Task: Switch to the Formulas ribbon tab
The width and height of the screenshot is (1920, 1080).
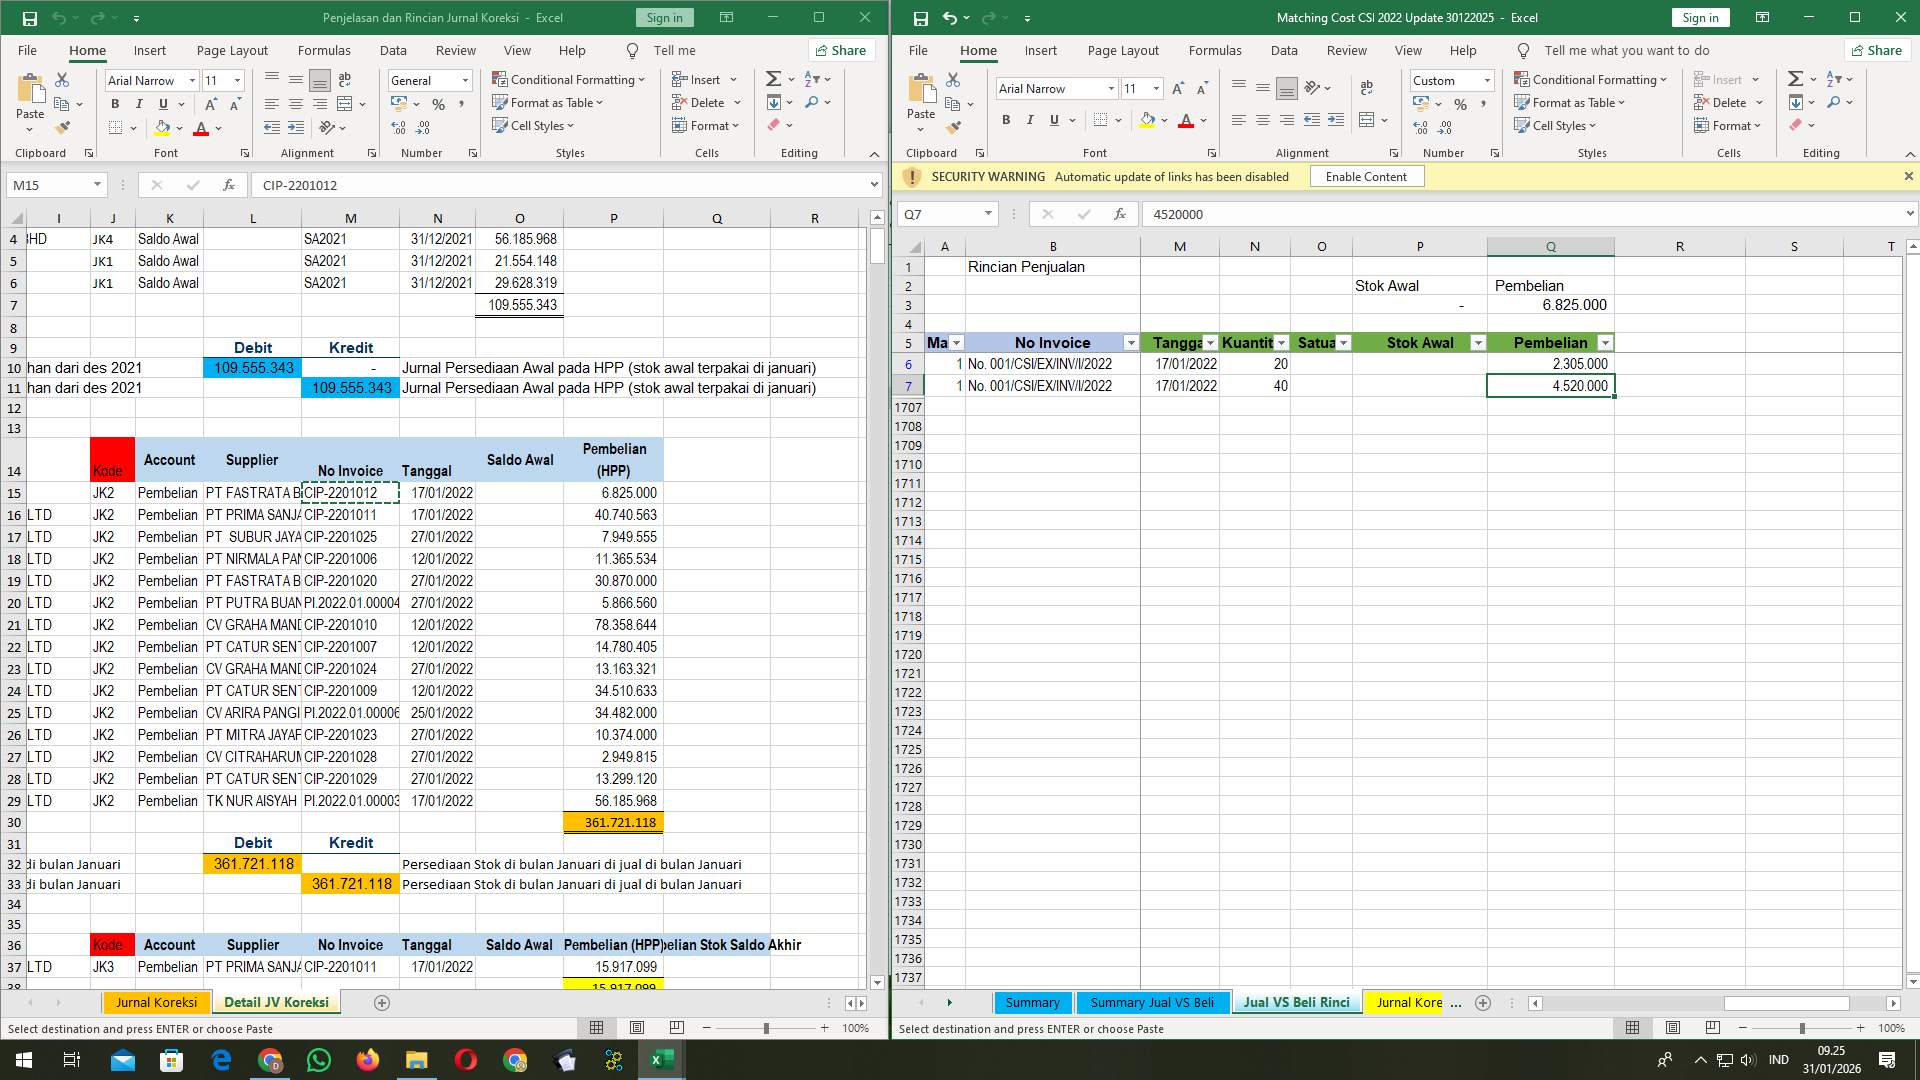Action: 324,50
